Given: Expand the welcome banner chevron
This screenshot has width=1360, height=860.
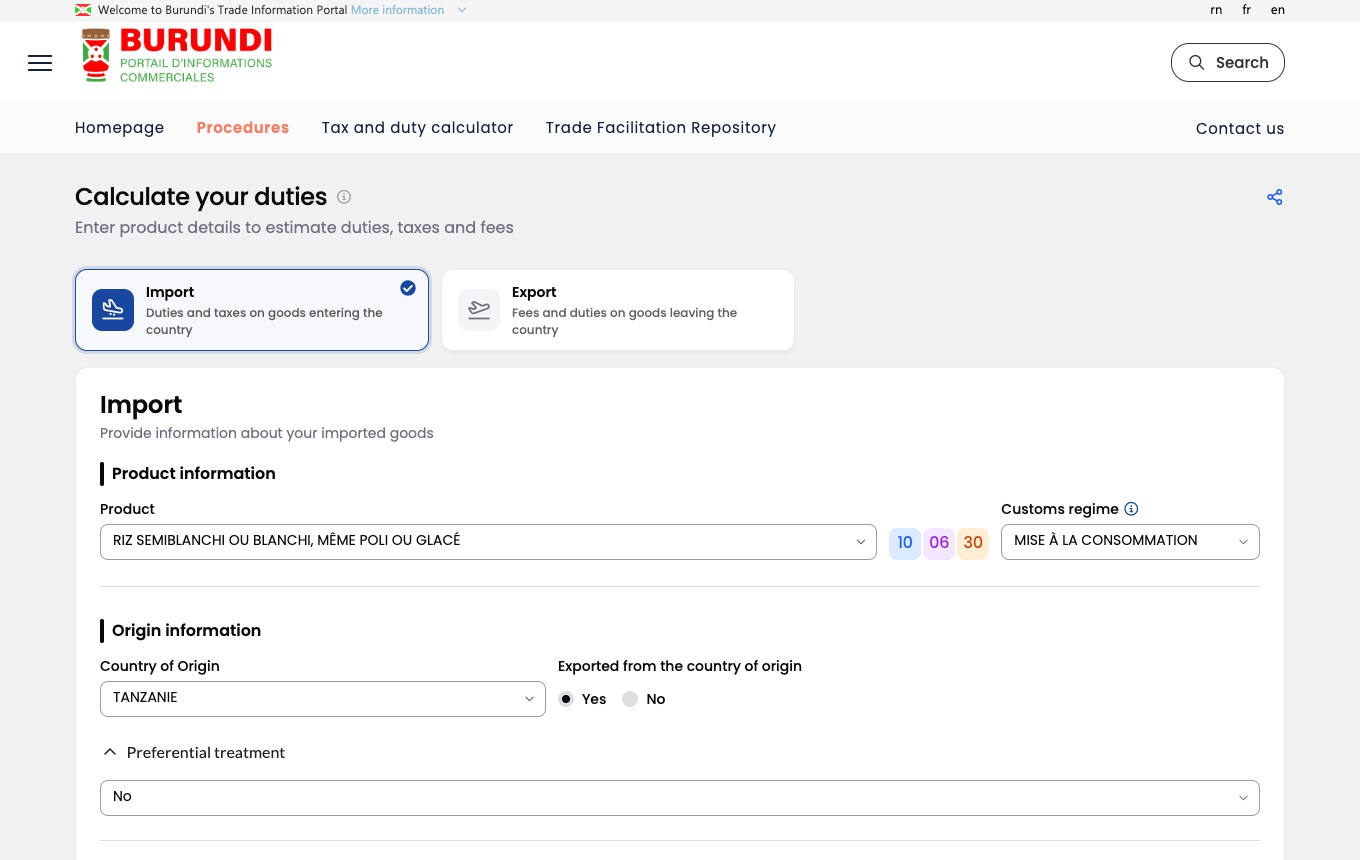Looking at the screenshot, I should [x=462, y=10].
